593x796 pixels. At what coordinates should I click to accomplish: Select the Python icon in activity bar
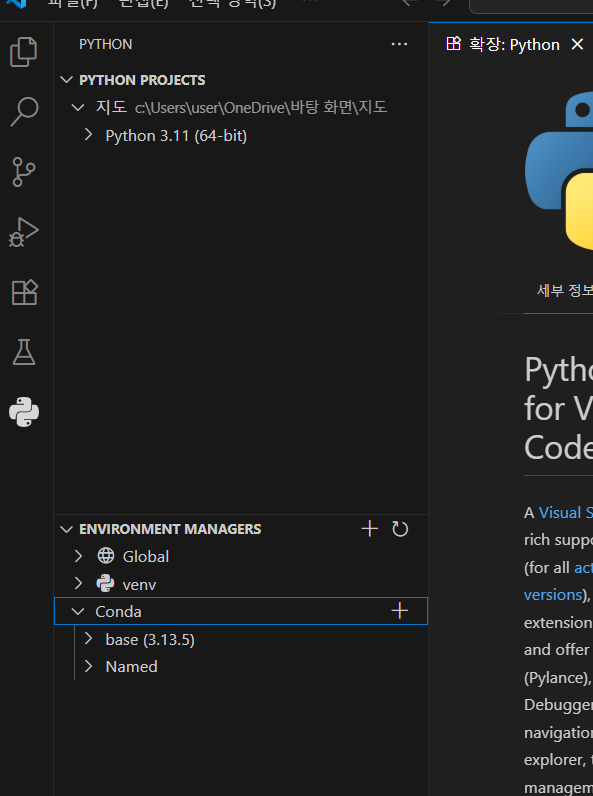24,412
